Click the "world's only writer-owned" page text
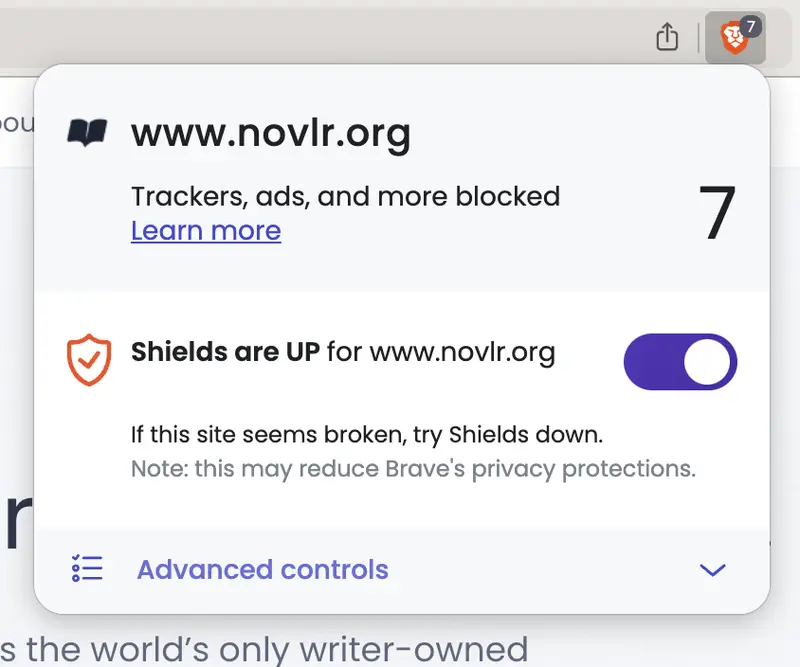800x667 pixels. coord(270,648)
